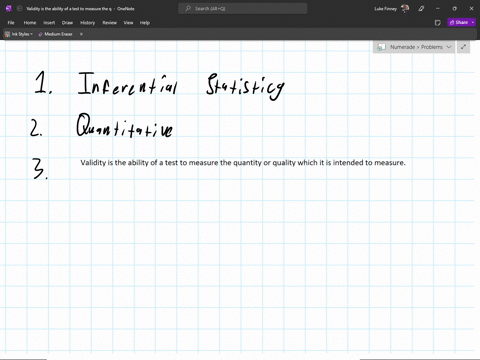Open Luke Finney account profile
This screenshot has height=360, width=480.
[x=392, y=9]
